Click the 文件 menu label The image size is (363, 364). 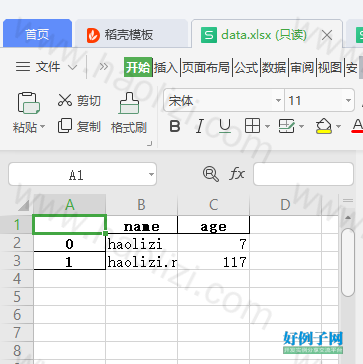pos(48,67)
